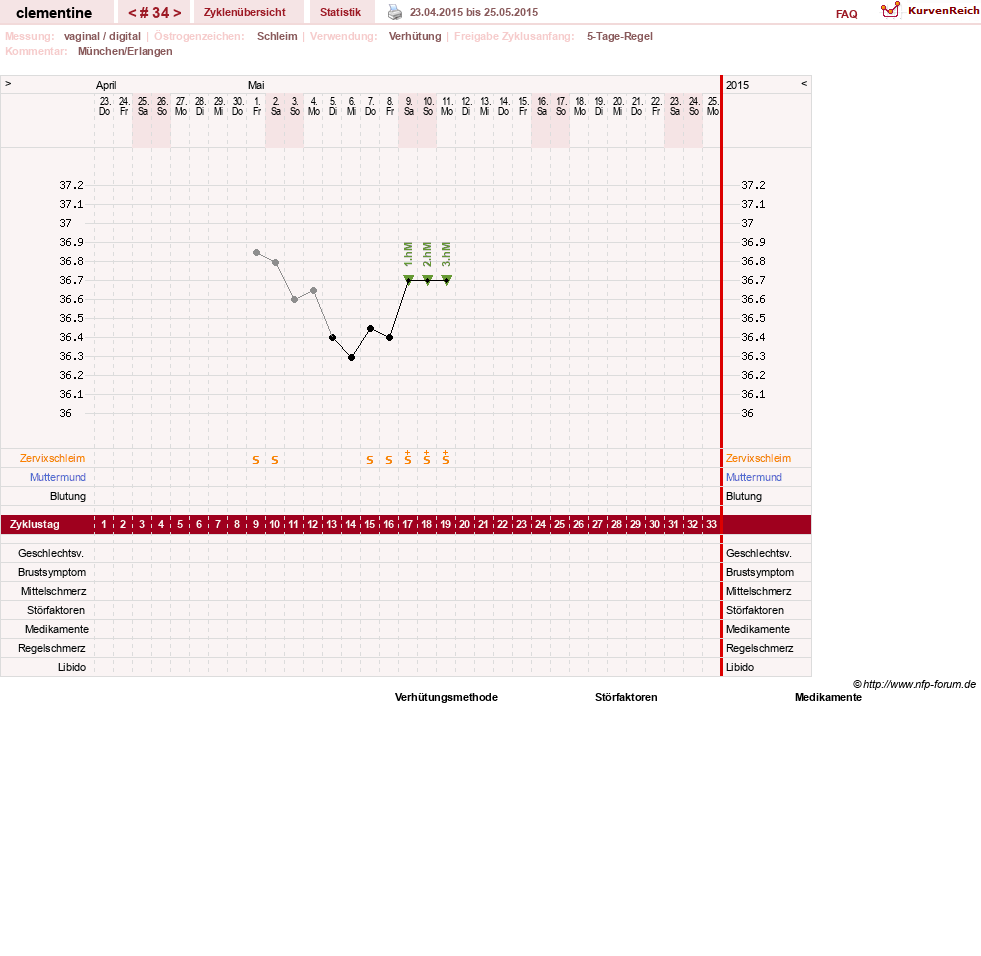Click the left Regelschmerz row label
The width and height of the screenshot is (981, 956).
pos(51,648)
